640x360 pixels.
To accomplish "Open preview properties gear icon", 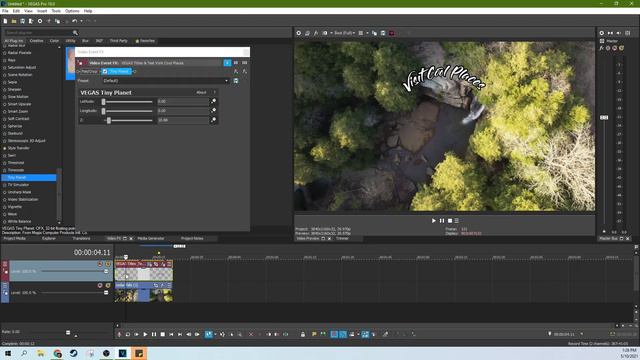I will (x=299, y=33).
